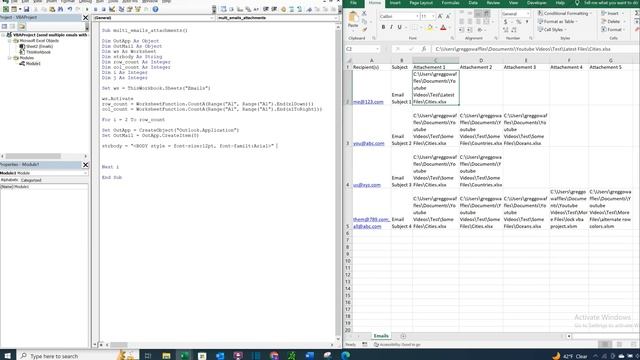Screen dimensions: 640x360
Task: Click Tell me what you want to do box
Action: 608,3
